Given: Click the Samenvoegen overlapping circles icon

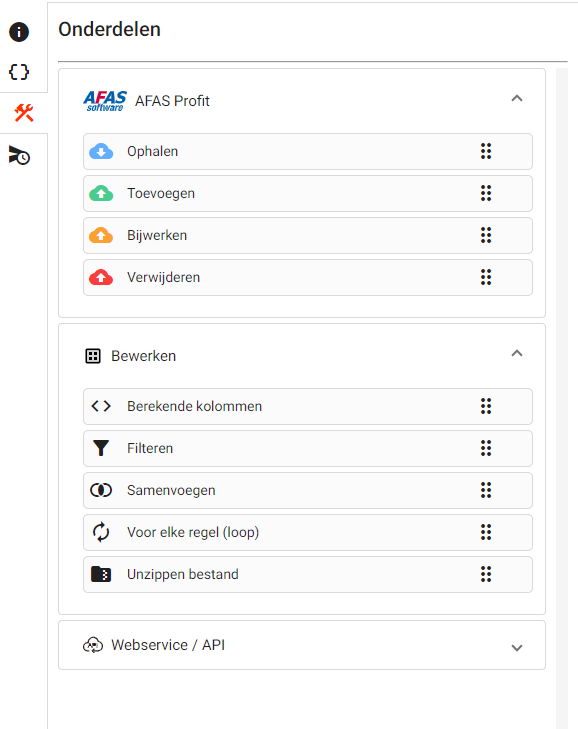Looking at the screenshot, I should pos(101,490).
